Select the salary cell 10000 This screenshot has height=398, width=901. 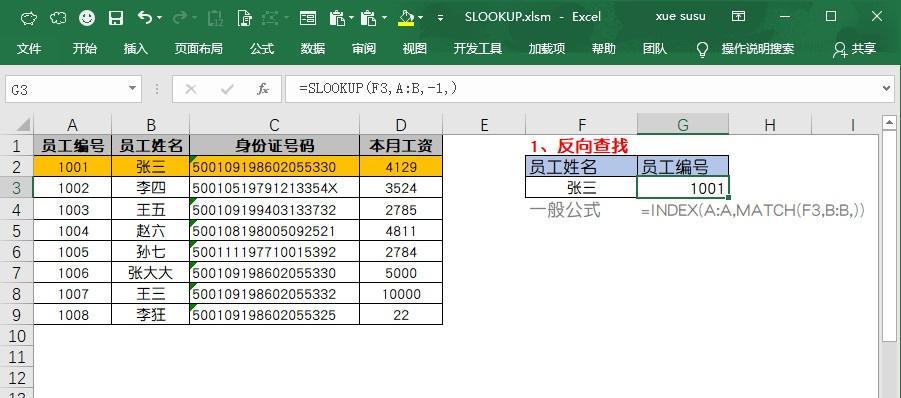pos(401,294)
